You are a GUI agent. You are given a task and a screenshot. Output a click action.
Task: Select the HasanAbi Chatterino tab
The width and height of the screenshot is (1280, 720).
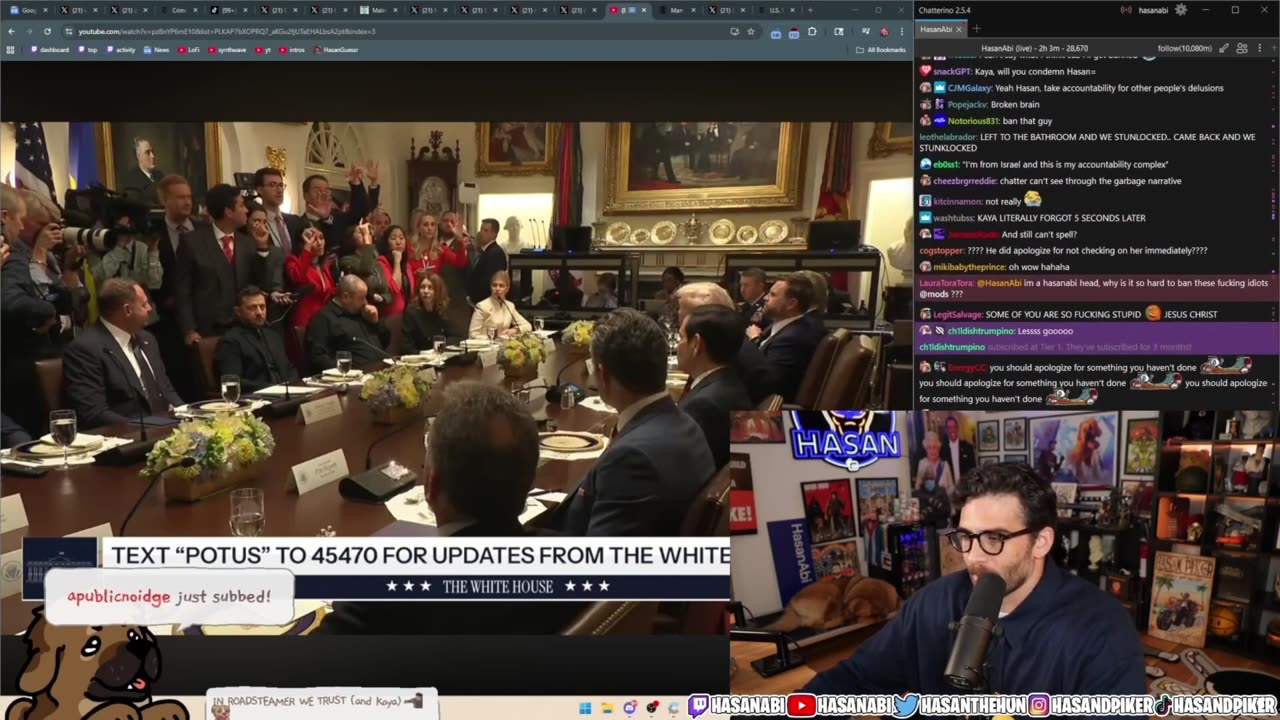click(x=936, y=29)
